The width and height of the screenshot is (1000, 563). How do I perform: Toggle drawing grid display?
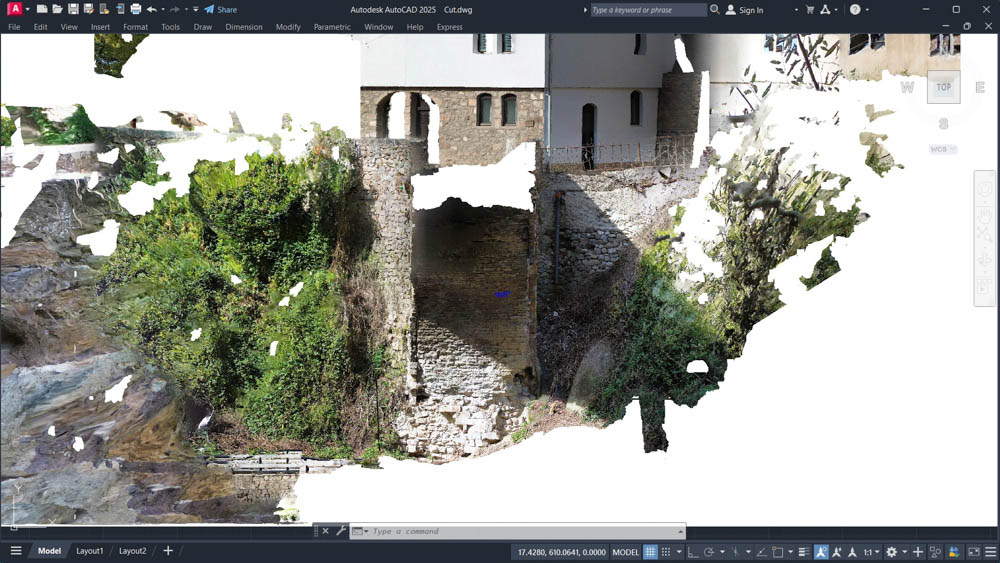pos(650,552)
